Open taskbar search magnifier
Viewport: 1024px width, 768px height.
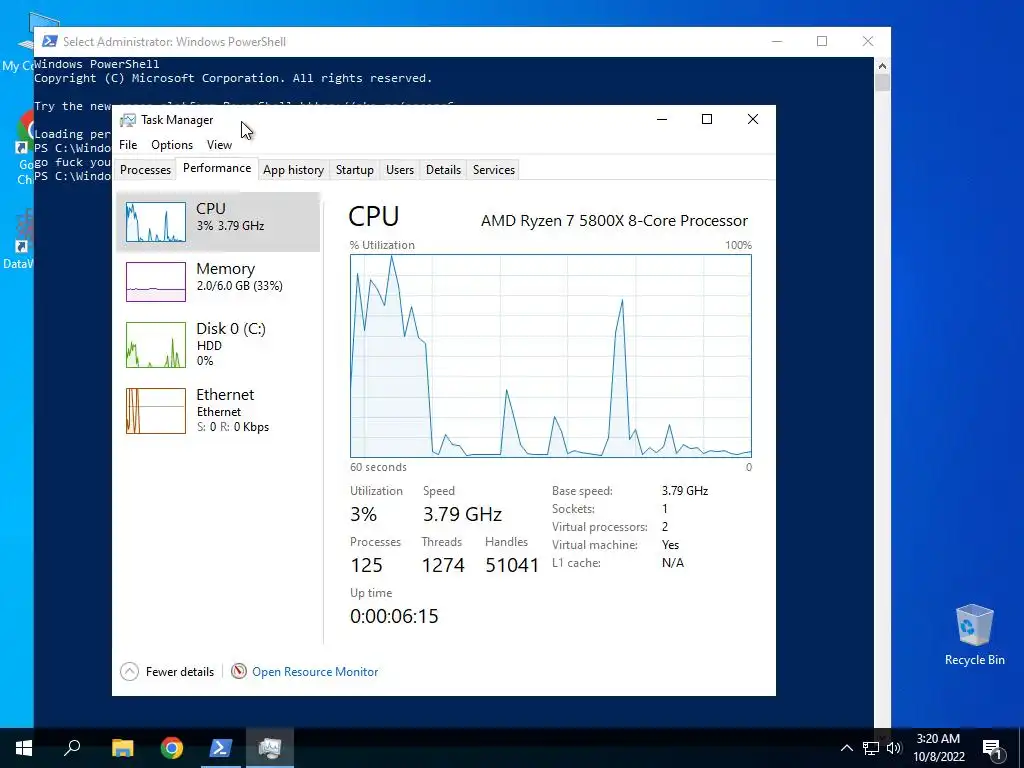pos(72,748)
